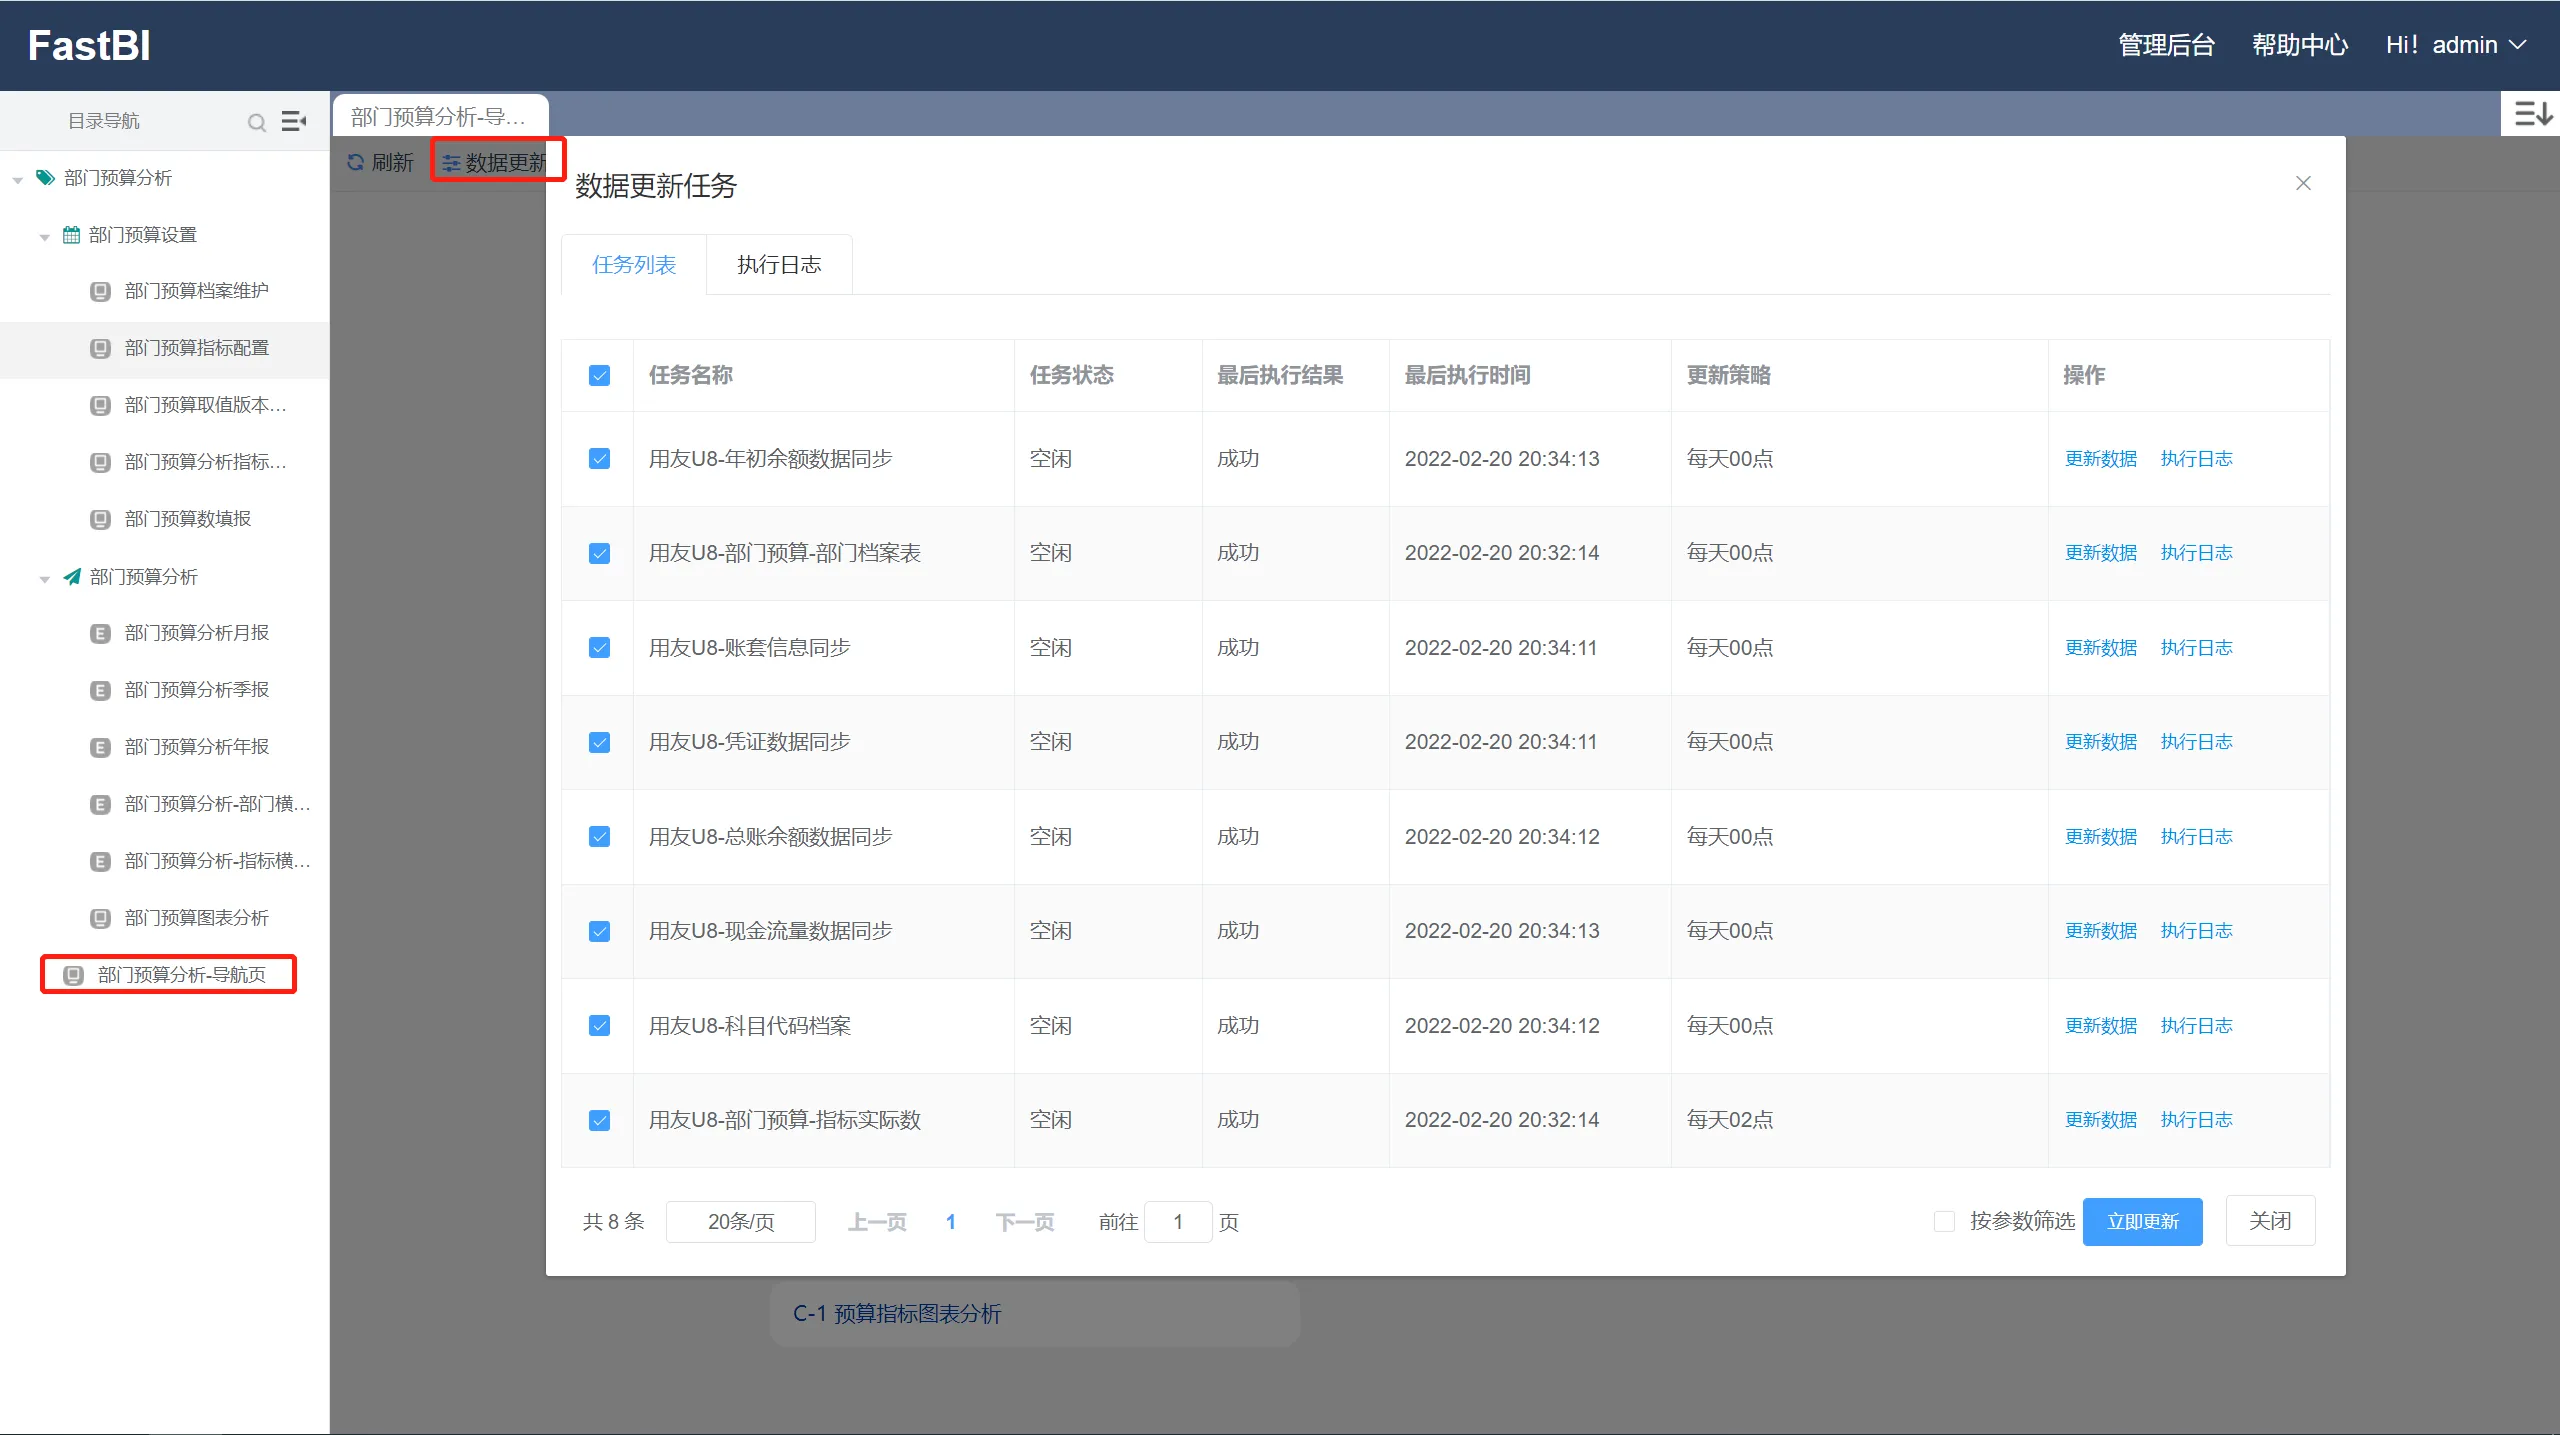Click the FastBI logo
This screenshot has width=2560, height=1435.
click(89, 45)
